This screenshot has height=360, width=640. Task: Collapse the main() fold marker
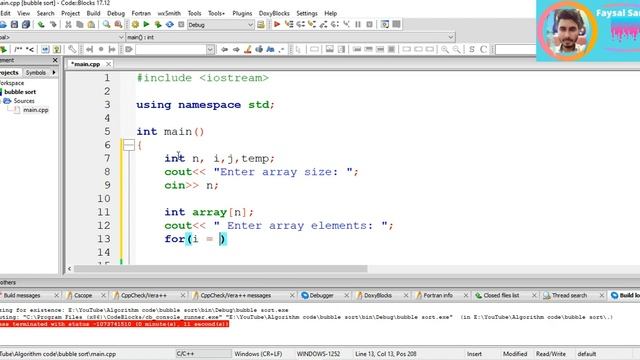[129, 145]
